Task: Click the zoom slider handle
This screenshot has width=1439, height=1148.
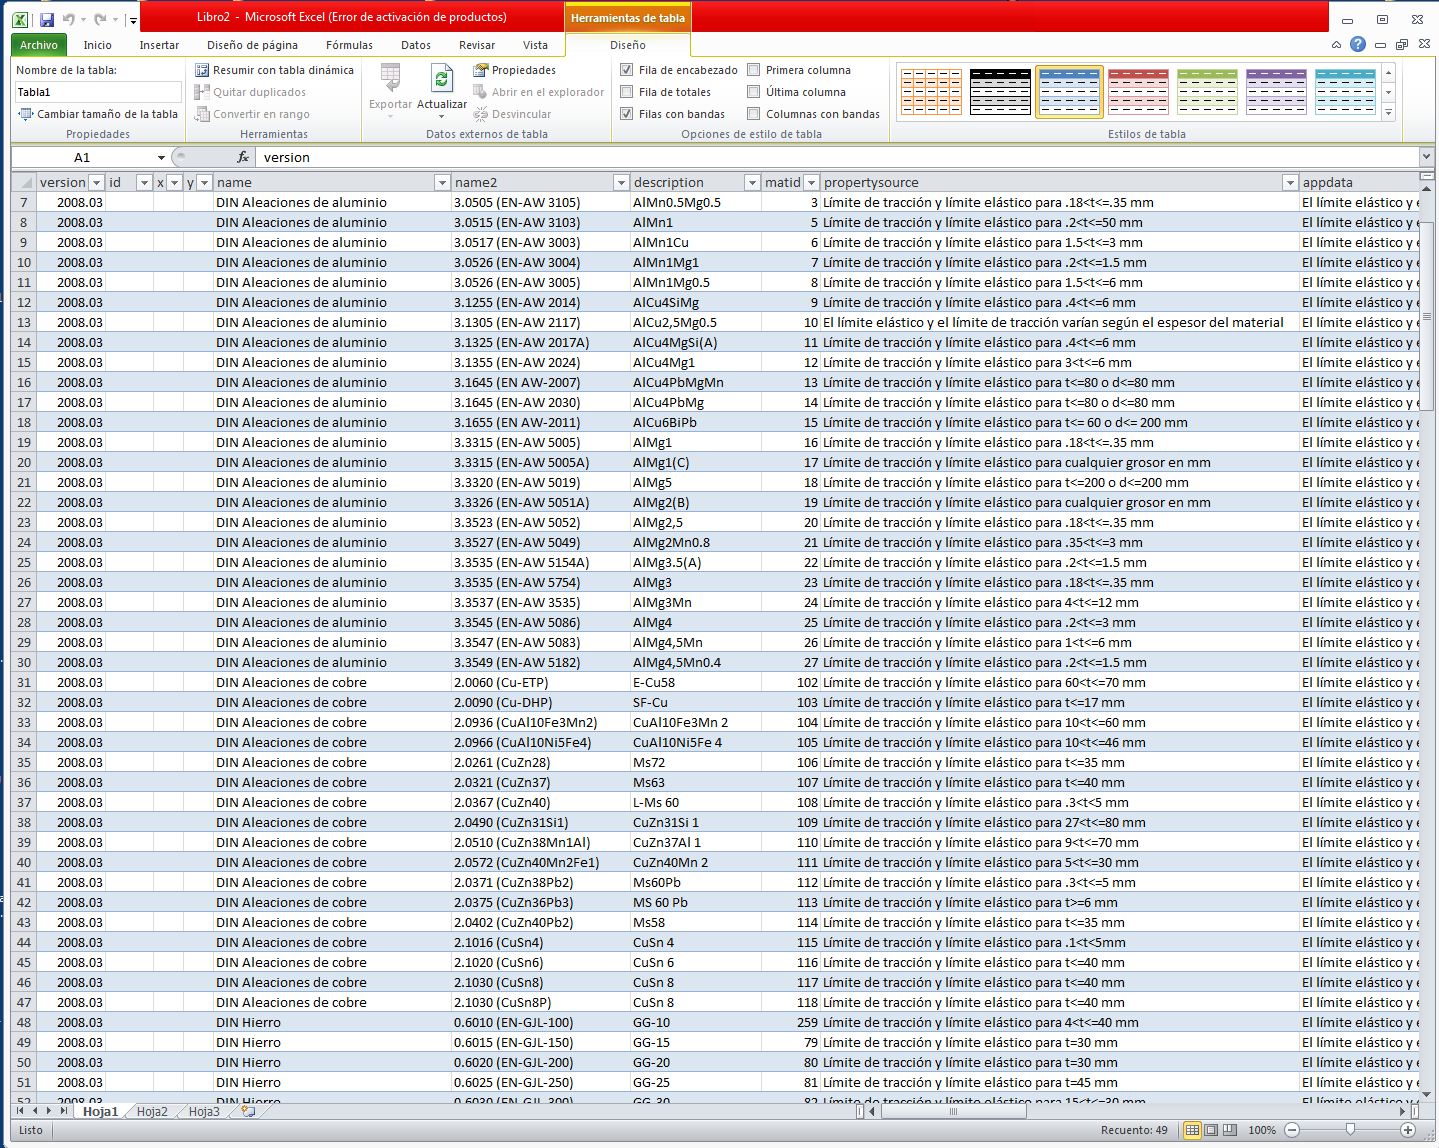Action: click(1350, 1130)
